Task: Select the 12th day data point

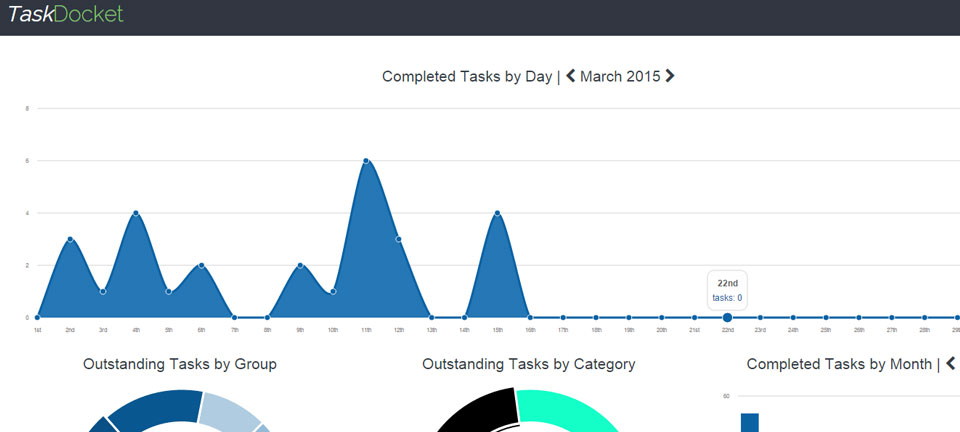Action: [x=399, y=239]
